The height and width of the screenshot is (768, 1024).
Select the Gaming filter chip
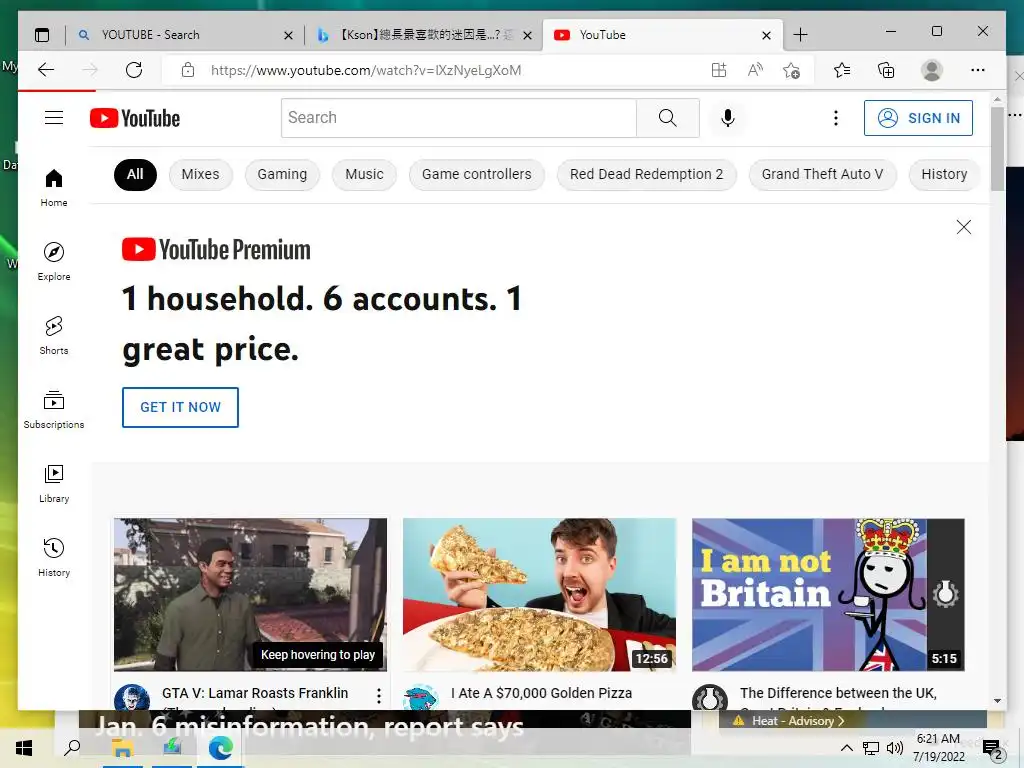point(282,174)
